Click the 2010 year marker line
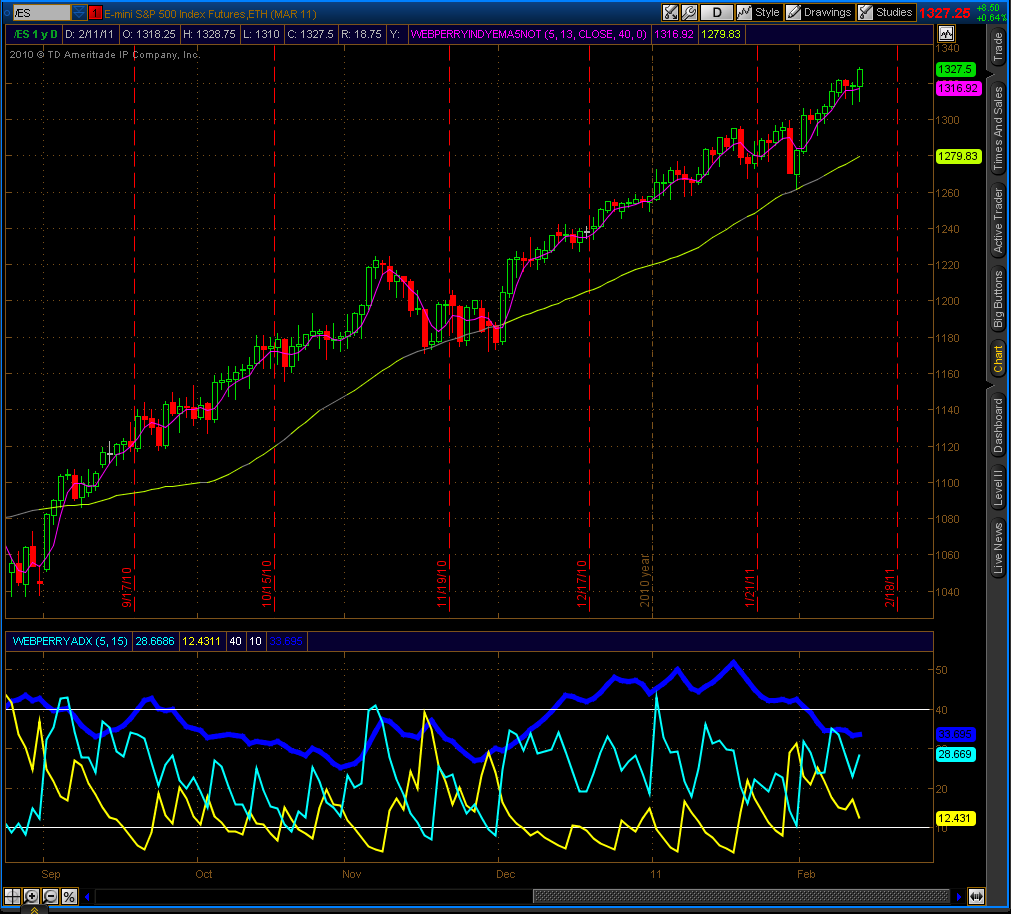Screen dimensions: 1011x914 (653, 329)
